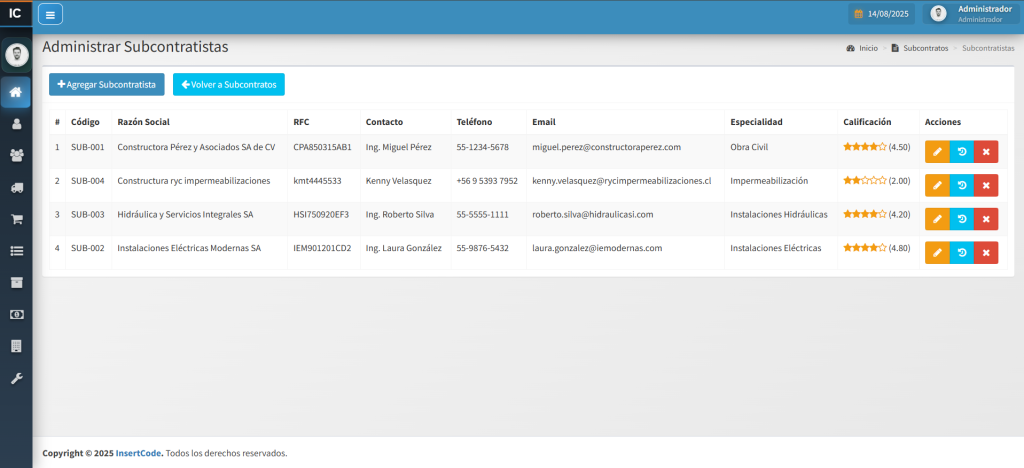Open the InsertCode footer link
The image size is (1024, 468).
(x=139, y=453)
